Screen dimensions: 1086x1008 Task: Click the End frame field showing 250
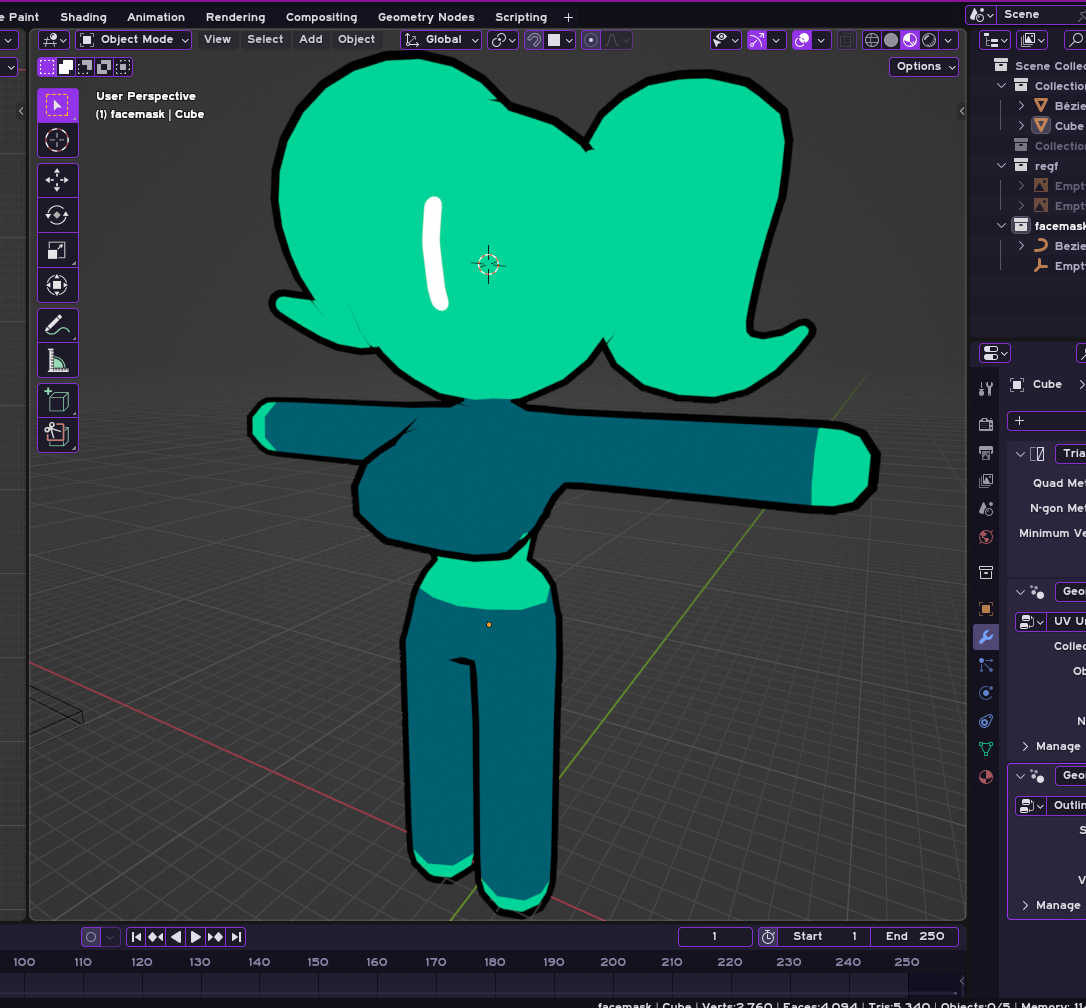click(914, 937)
